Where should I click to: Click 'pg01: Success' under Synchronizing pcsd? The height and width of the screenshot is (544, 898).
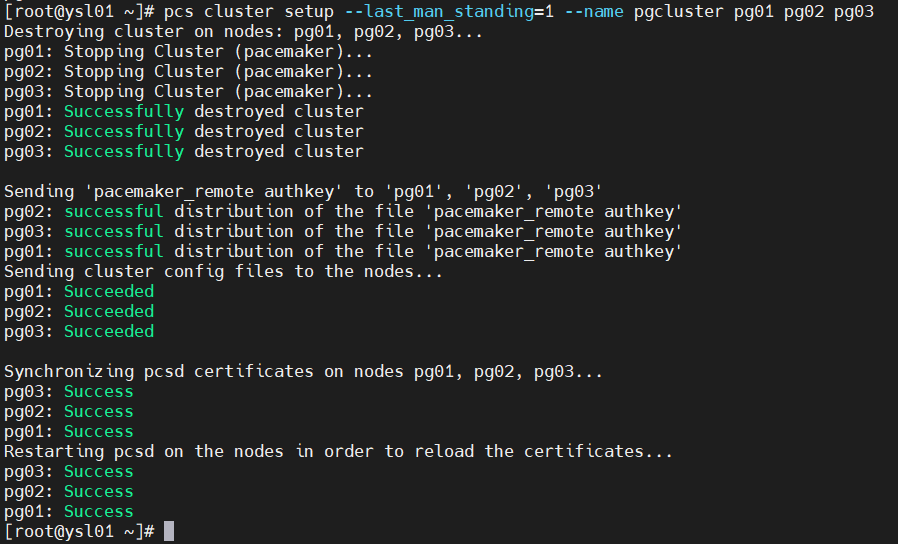(x=69, y=432)
